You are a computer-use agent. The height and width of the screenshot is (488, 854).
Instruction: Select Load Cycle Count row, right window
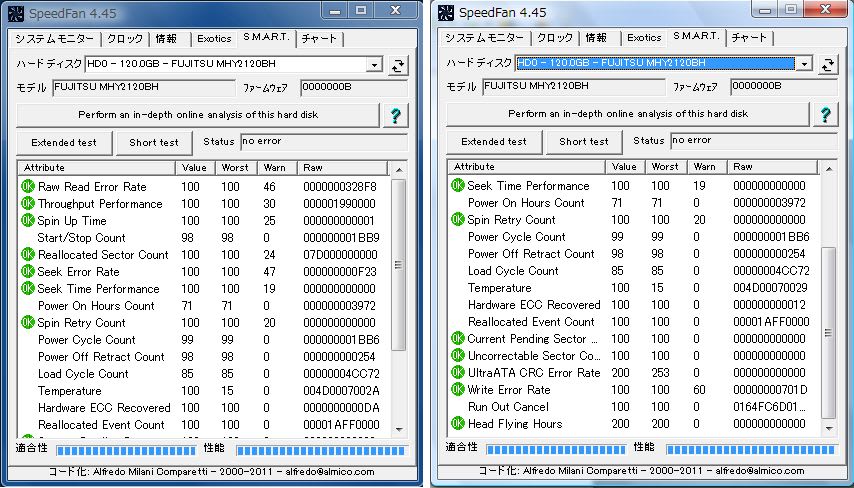point(635,270)
